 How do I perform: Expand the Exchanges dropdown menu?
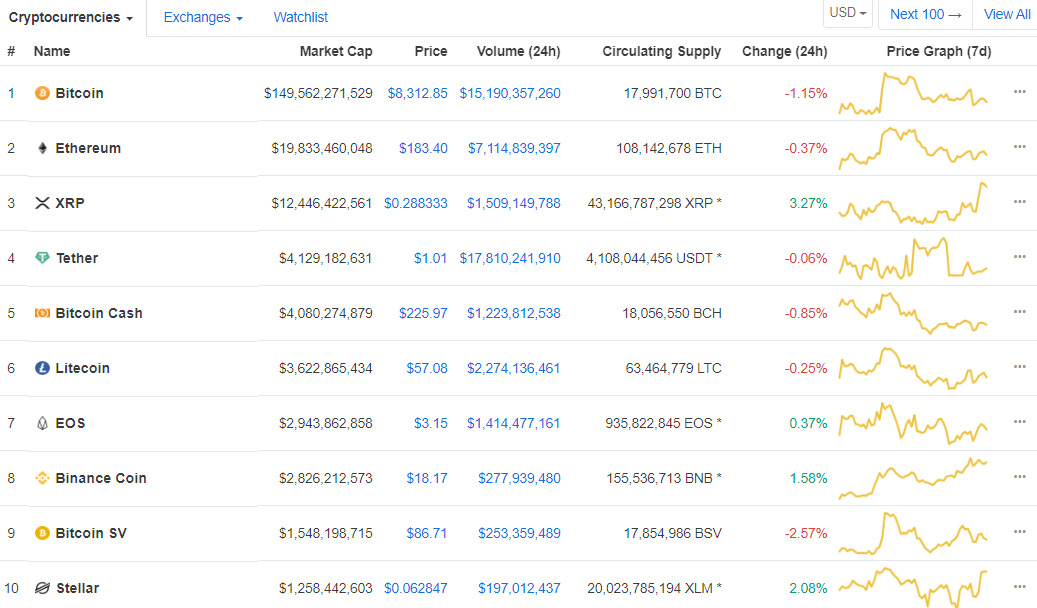click(x=203, y=17)
